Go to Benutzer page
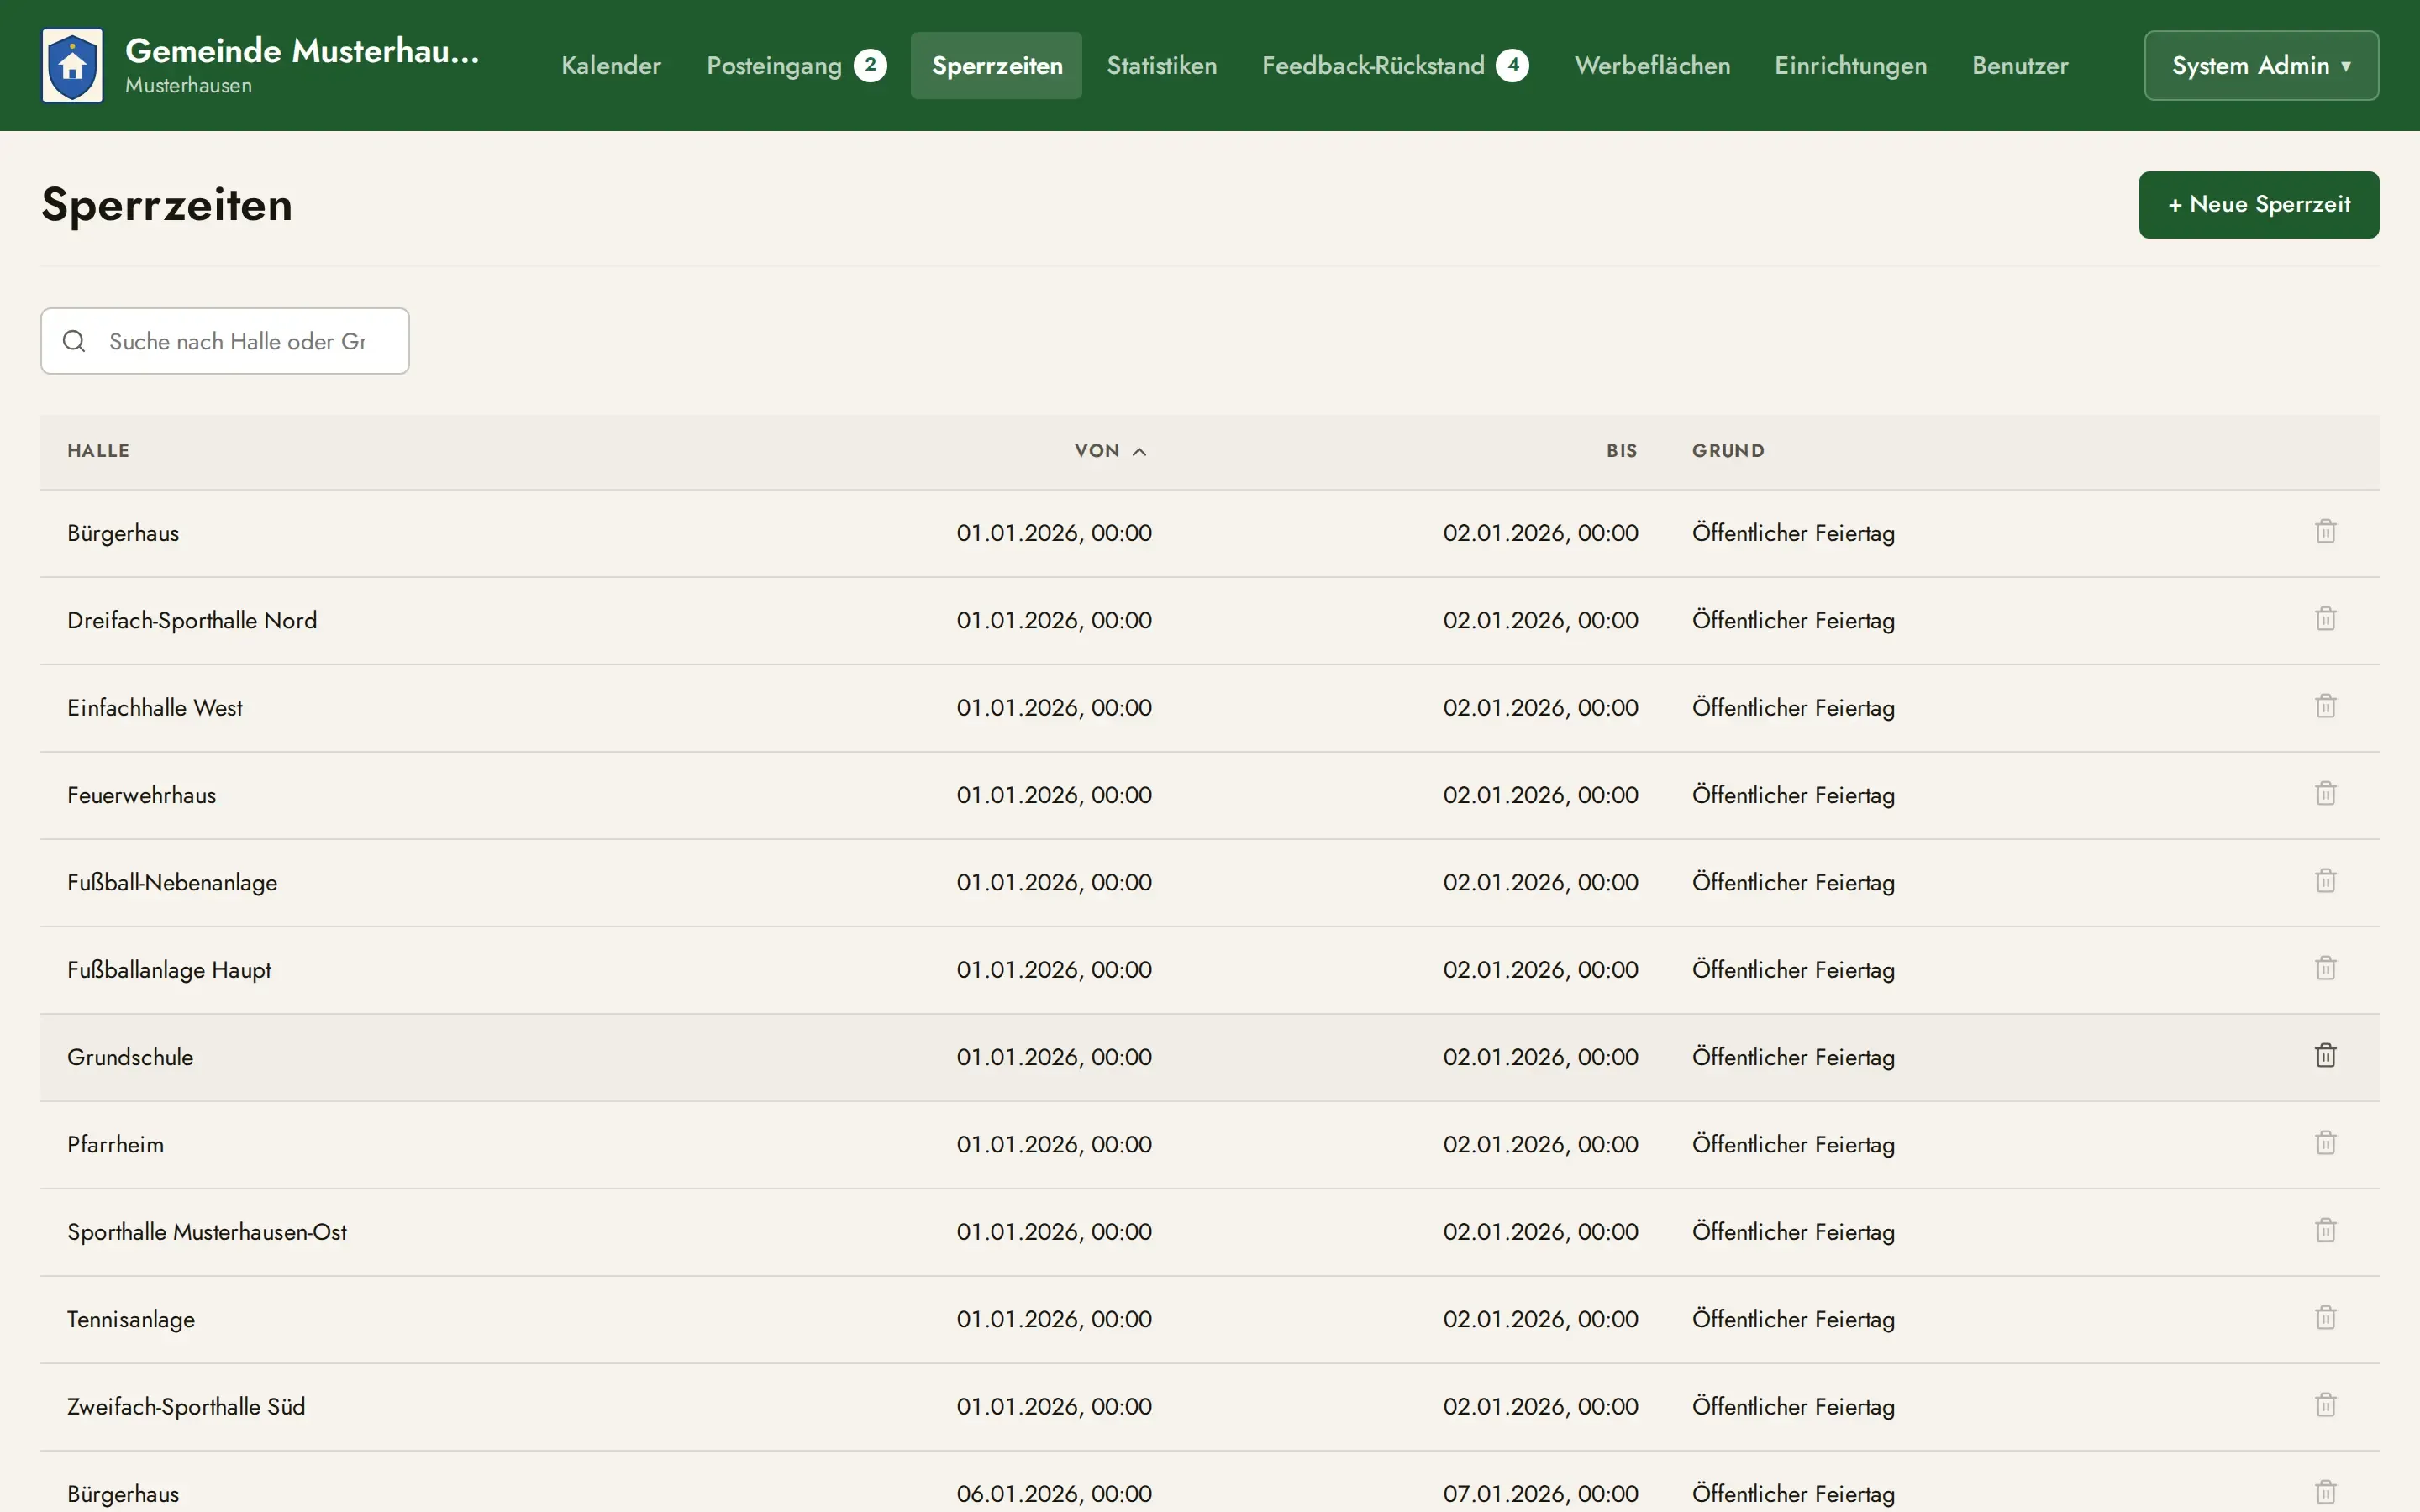The width and height of the screenshot is (2420, 1512). 2019,65
